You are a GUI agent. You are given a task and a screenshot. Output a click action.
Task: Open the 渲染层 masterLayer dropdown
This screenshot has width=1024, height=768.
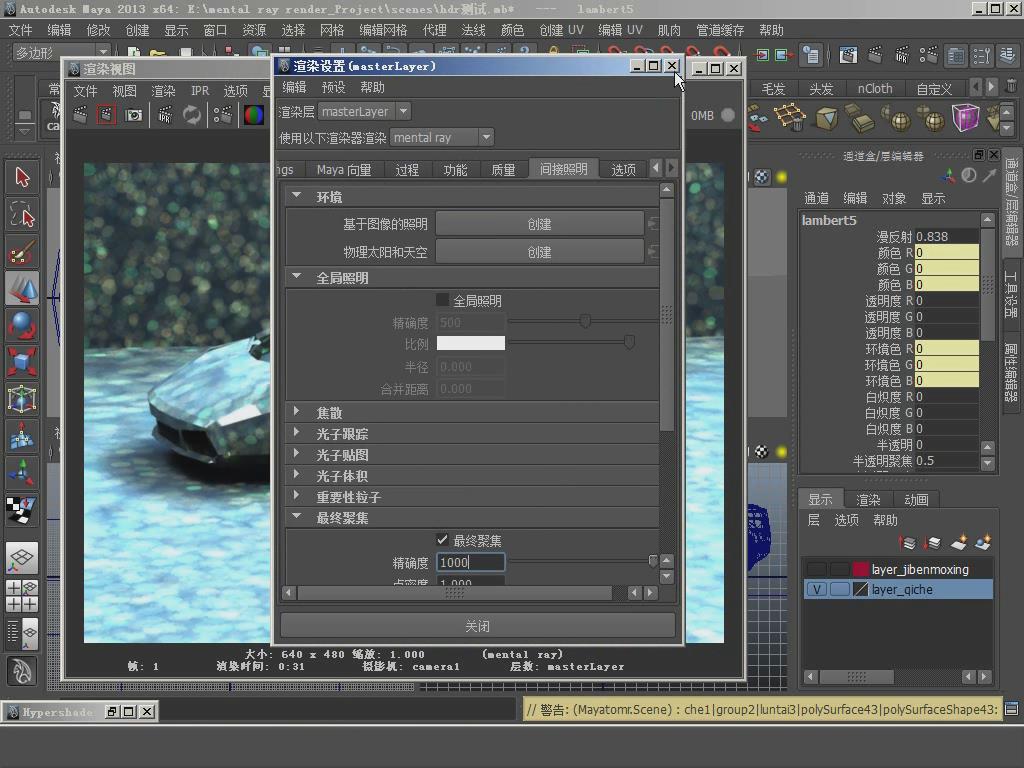pos(364,112)
